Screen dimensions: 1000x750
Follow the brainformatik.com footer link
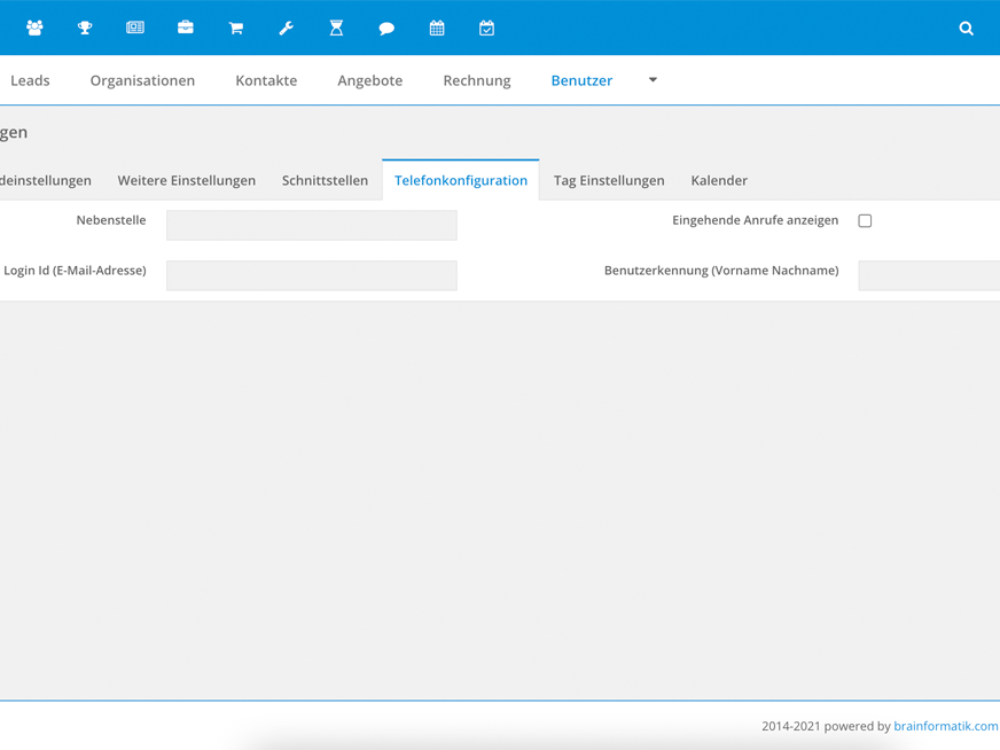pyautogui.click(x=945, y=727)
